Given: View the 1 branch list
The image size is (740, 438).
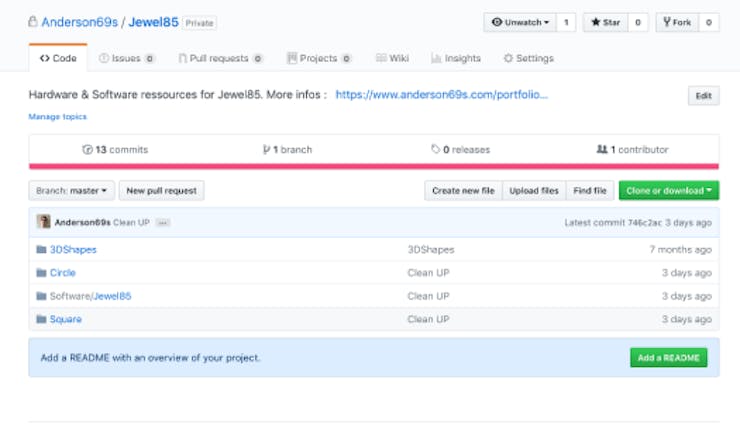Looking at the screenshot, I should (x=287, y=150).
